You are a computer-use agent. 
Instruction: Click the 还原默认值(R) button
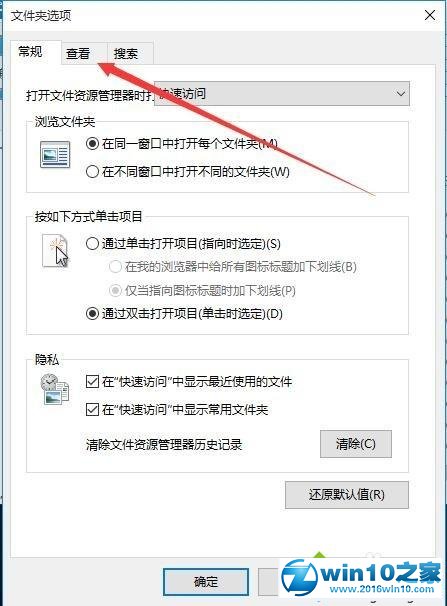tap(347, 495)
